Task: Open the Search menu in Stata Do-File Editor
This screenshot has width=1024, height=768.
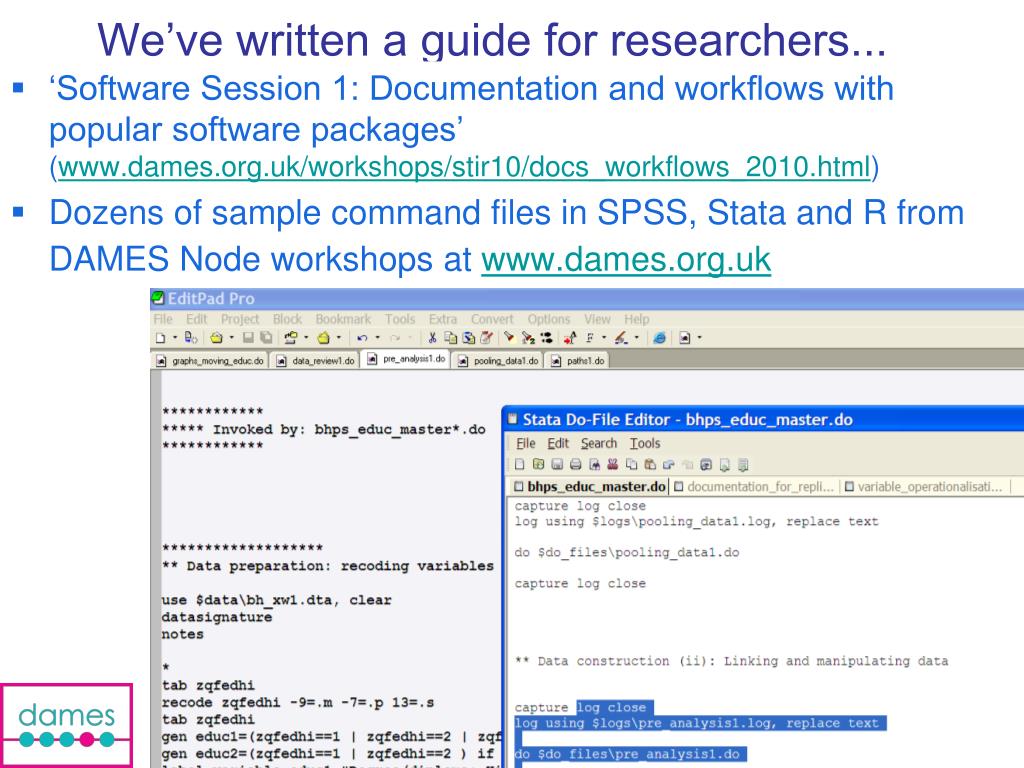Action: point(599,443)
